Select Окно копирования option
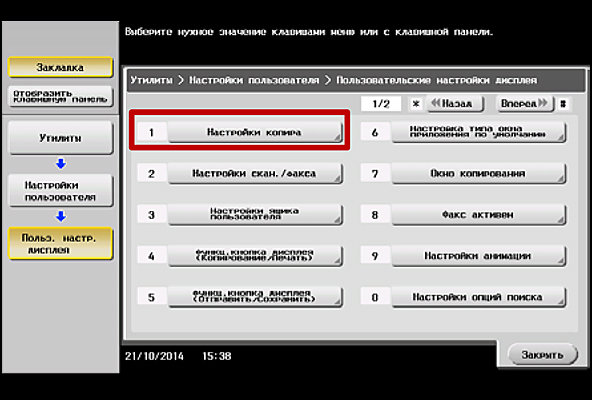This screenshot has height=400, width=592. (478, 173)
